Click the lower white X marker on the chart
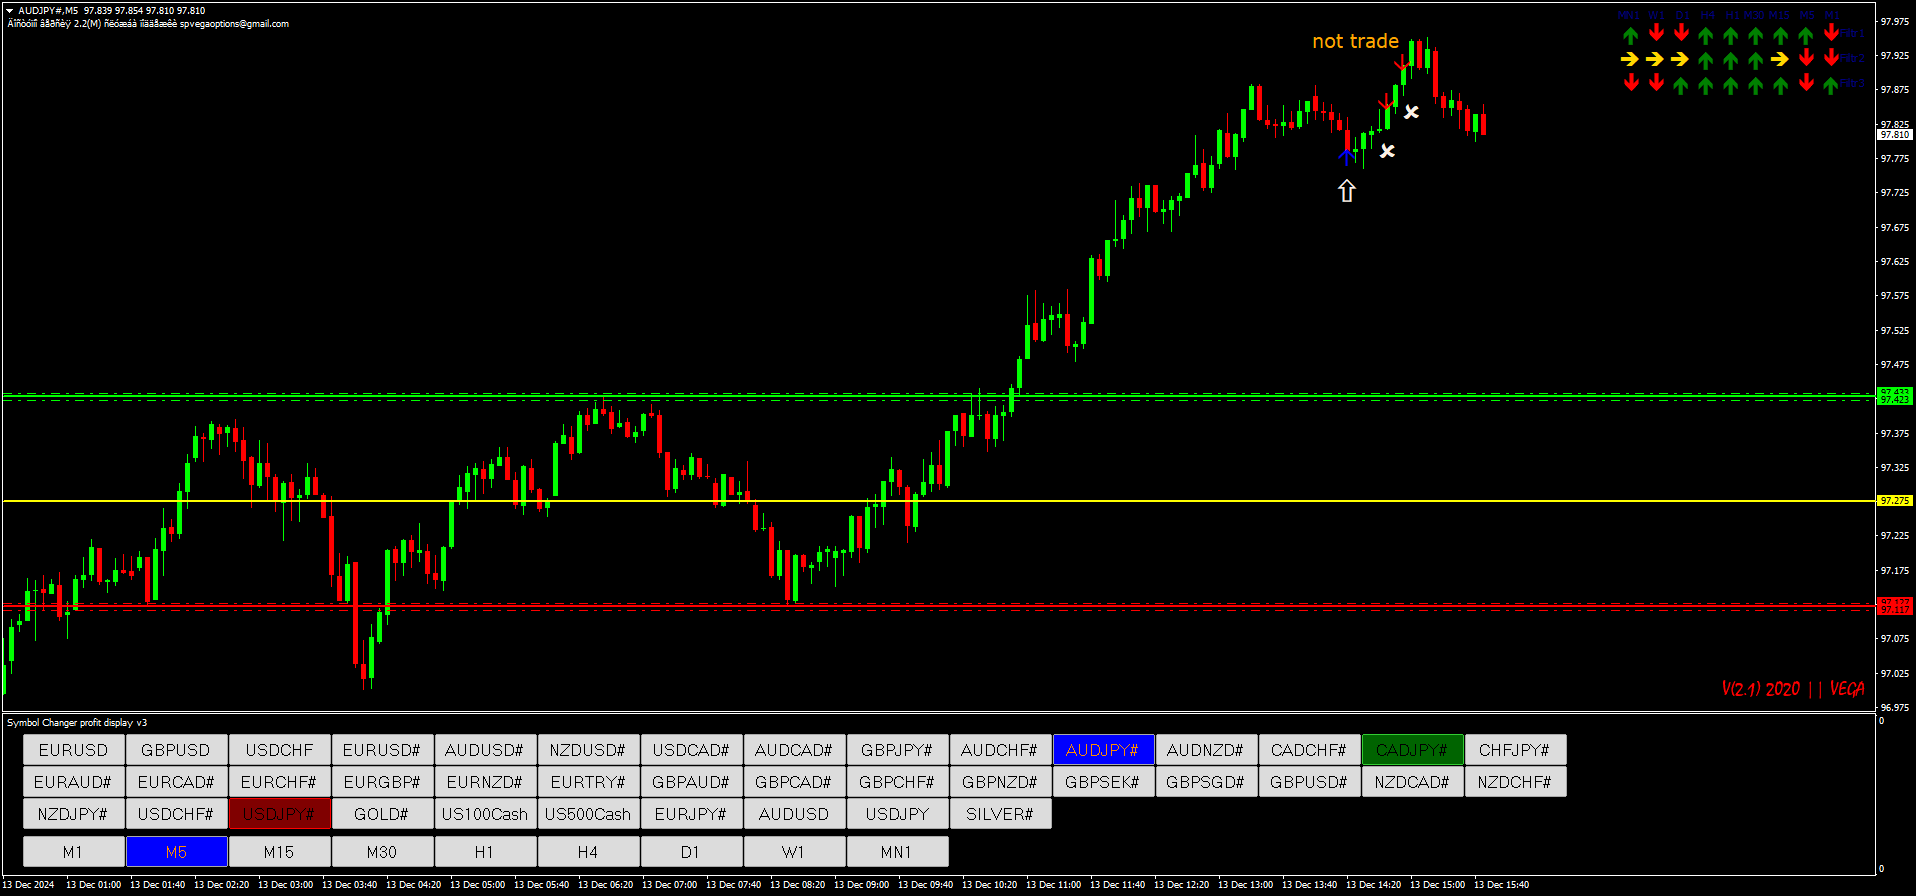 pyautogui.click(x=1388, y=151)
